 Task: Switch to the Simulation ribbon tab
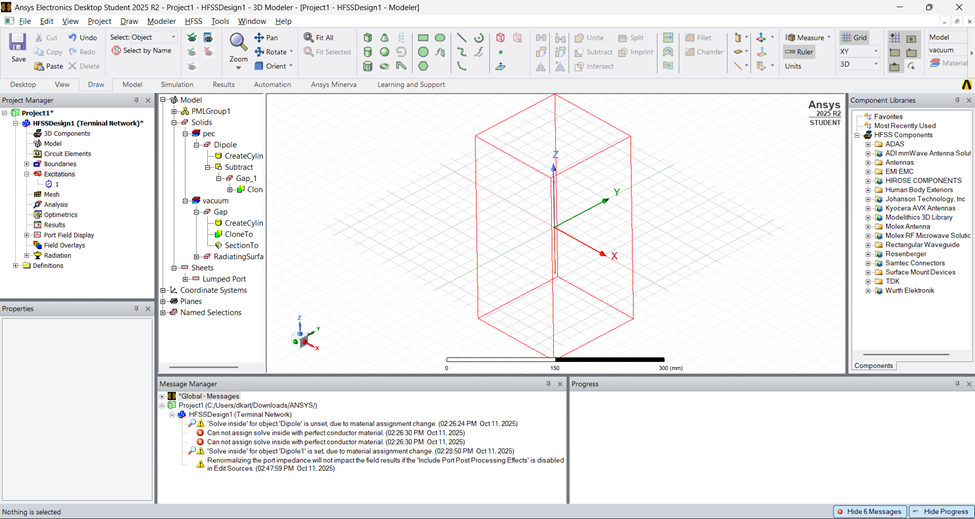click(x=177, y=85)
